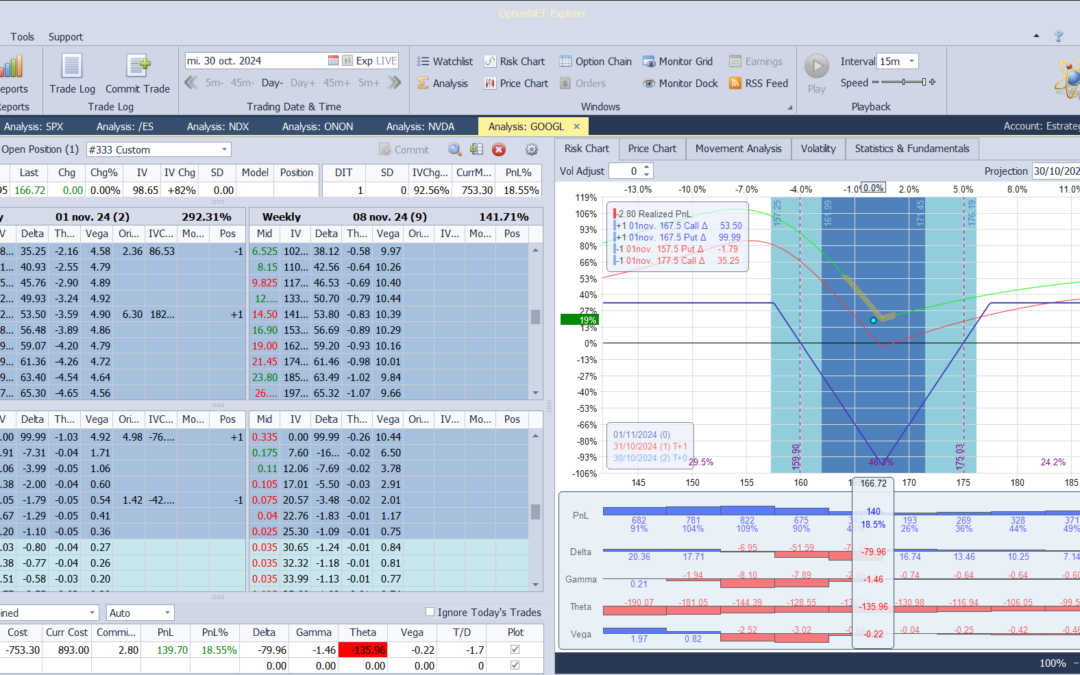Close the Analysis: GOOGL tab

(577, 126)
